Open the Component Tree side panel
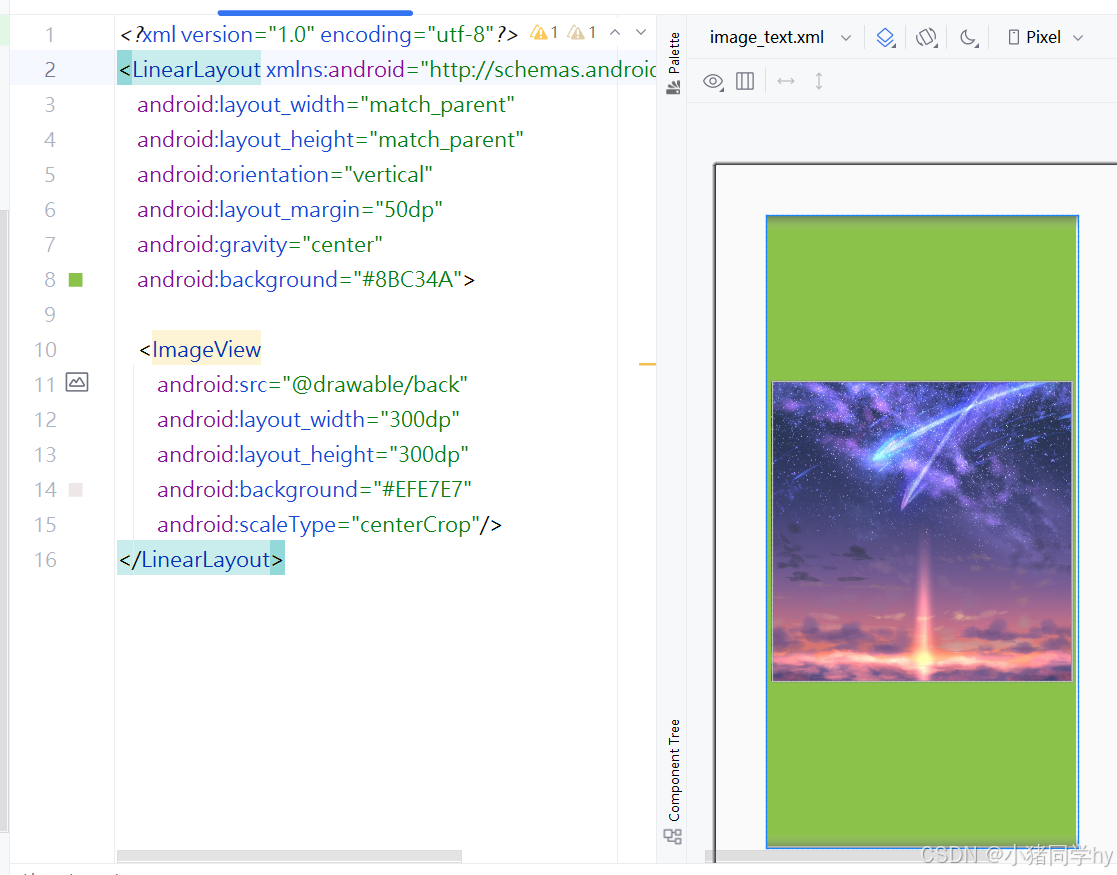Viewport: 1117px width, 875px height. click(673, 781)
